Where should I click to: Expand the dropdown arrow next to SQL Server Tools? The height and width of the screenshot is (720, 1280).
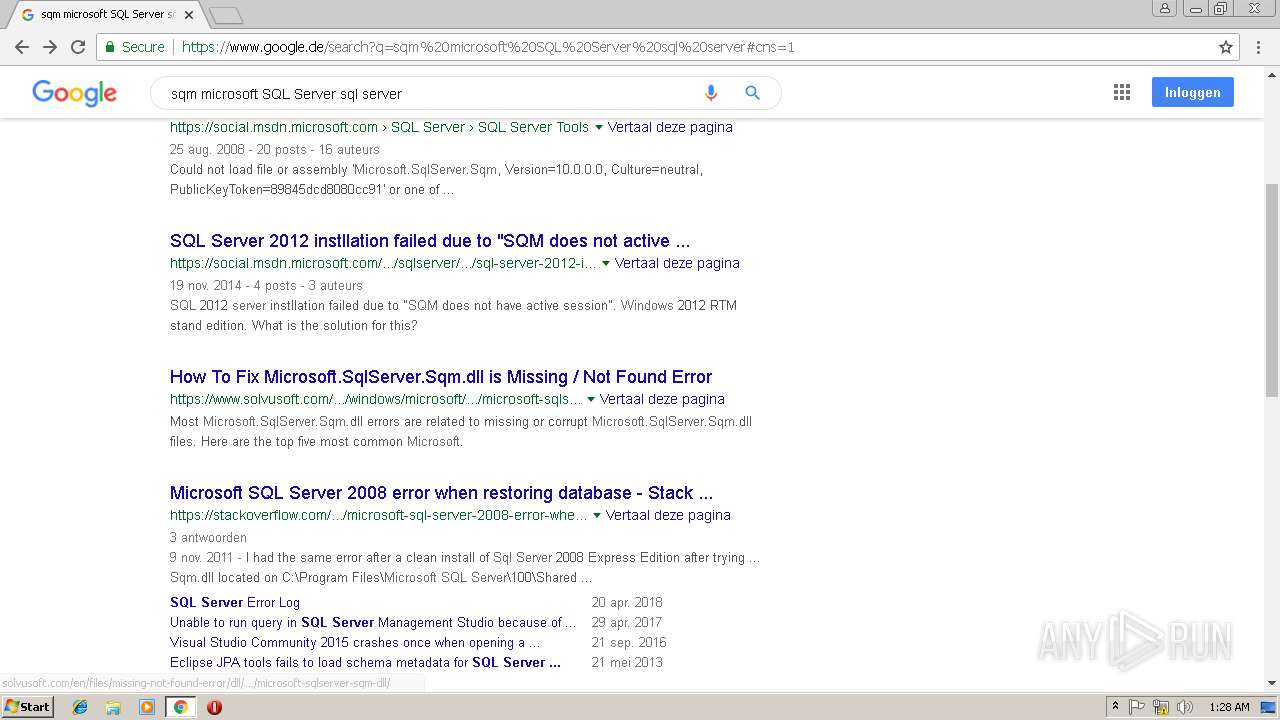(x=599, y=127)
